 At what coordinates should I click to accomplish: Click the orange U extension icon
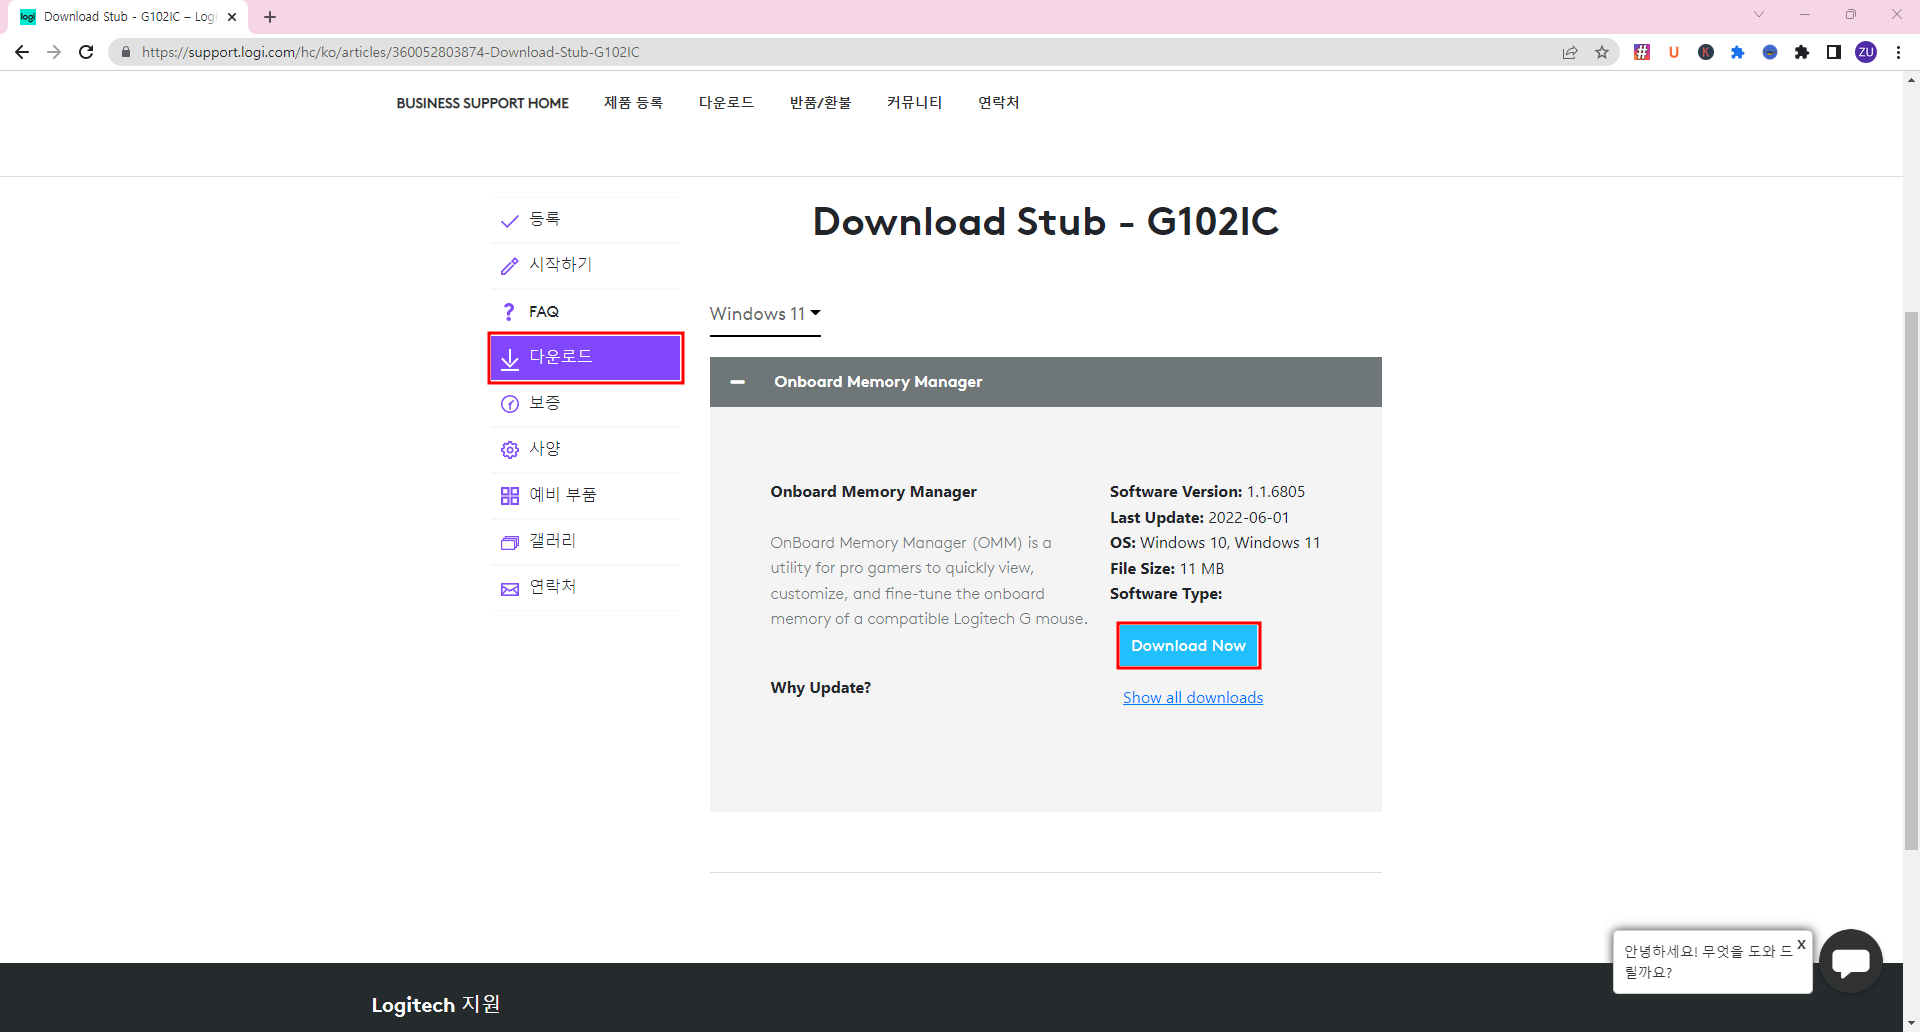1674,52
